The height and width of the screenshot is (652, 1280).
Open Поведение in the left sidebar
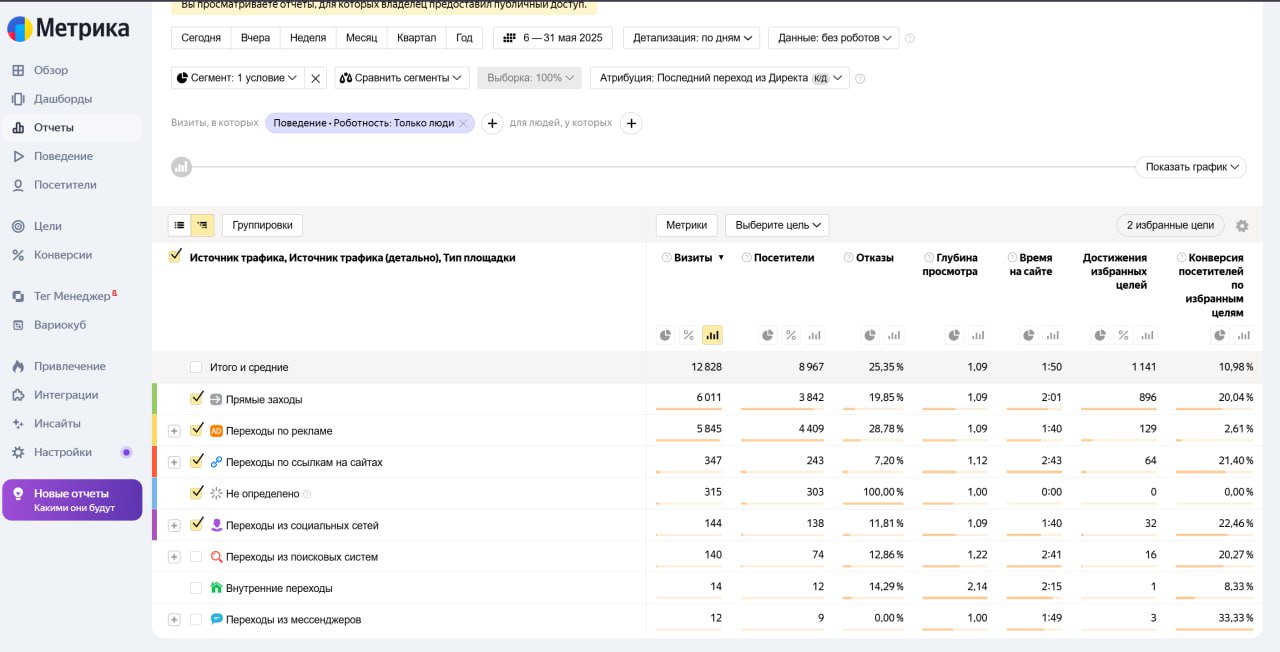62,156
